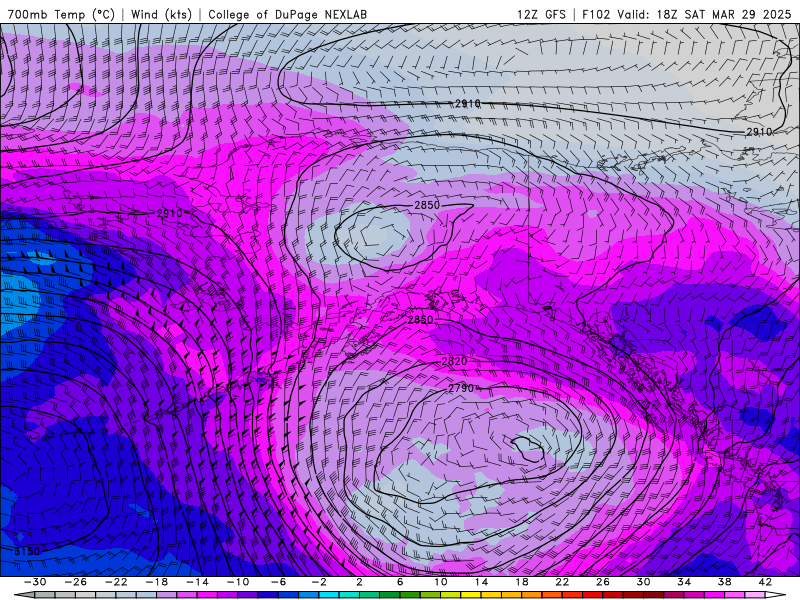Click the 34 color scale label
800x600 pixels.
(x=684, y=582)
